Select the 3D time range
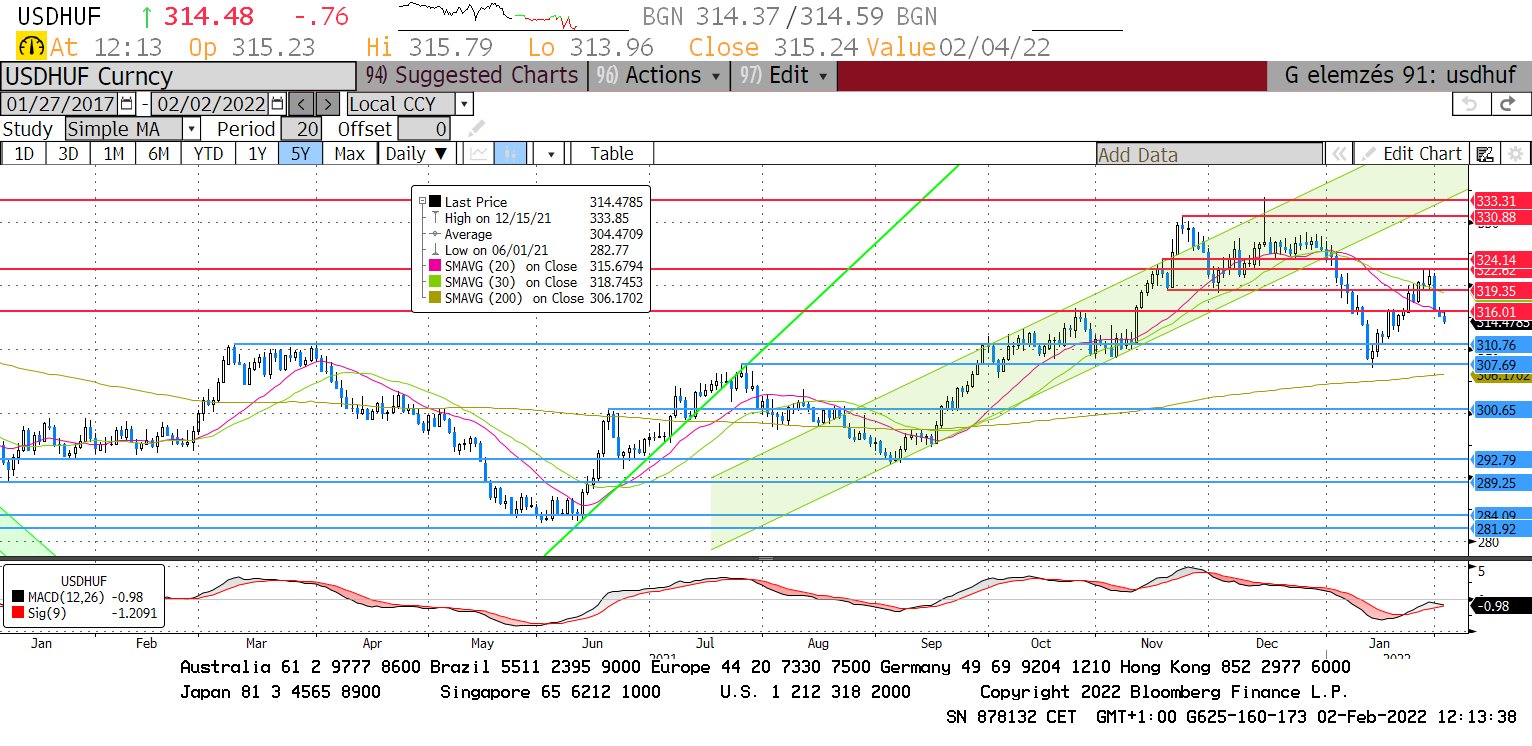 click(x=68, y=154)
